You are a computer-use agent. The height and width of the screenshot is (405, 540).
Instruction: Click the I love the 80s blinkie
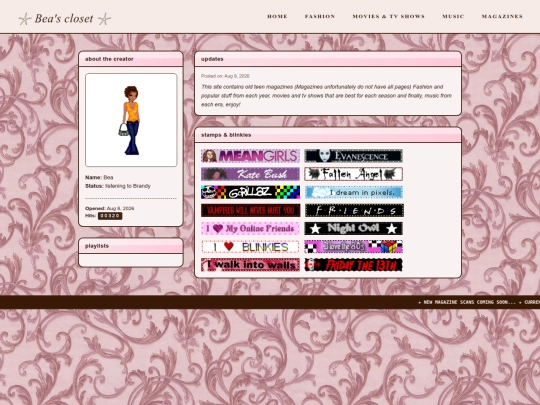(x=353, y=247)
